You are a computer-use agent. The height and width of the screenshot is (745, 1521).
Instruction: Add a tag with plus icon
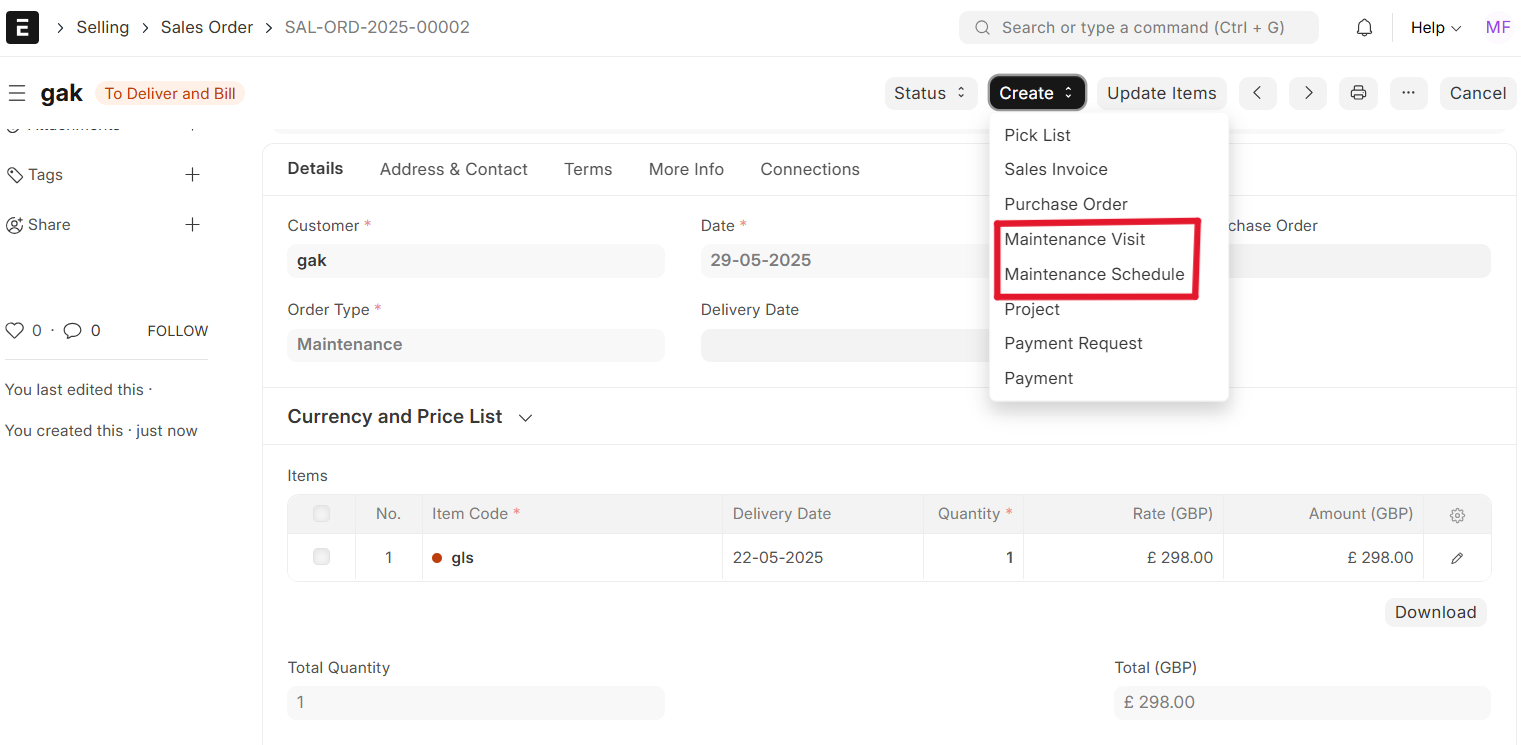click(x=193, y=175)
